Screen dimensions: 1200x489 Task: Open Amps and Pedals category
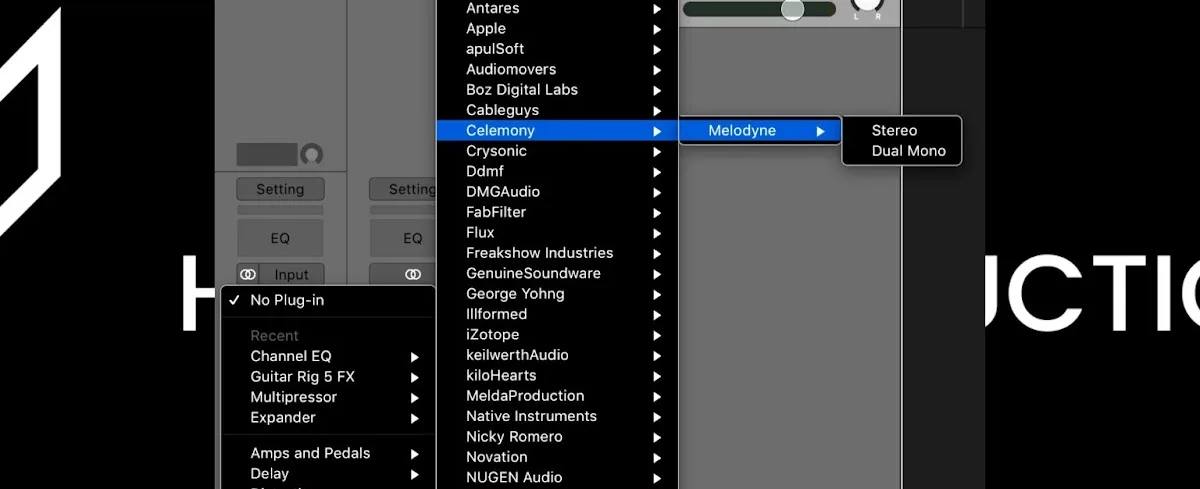click(x=328, y=453)
